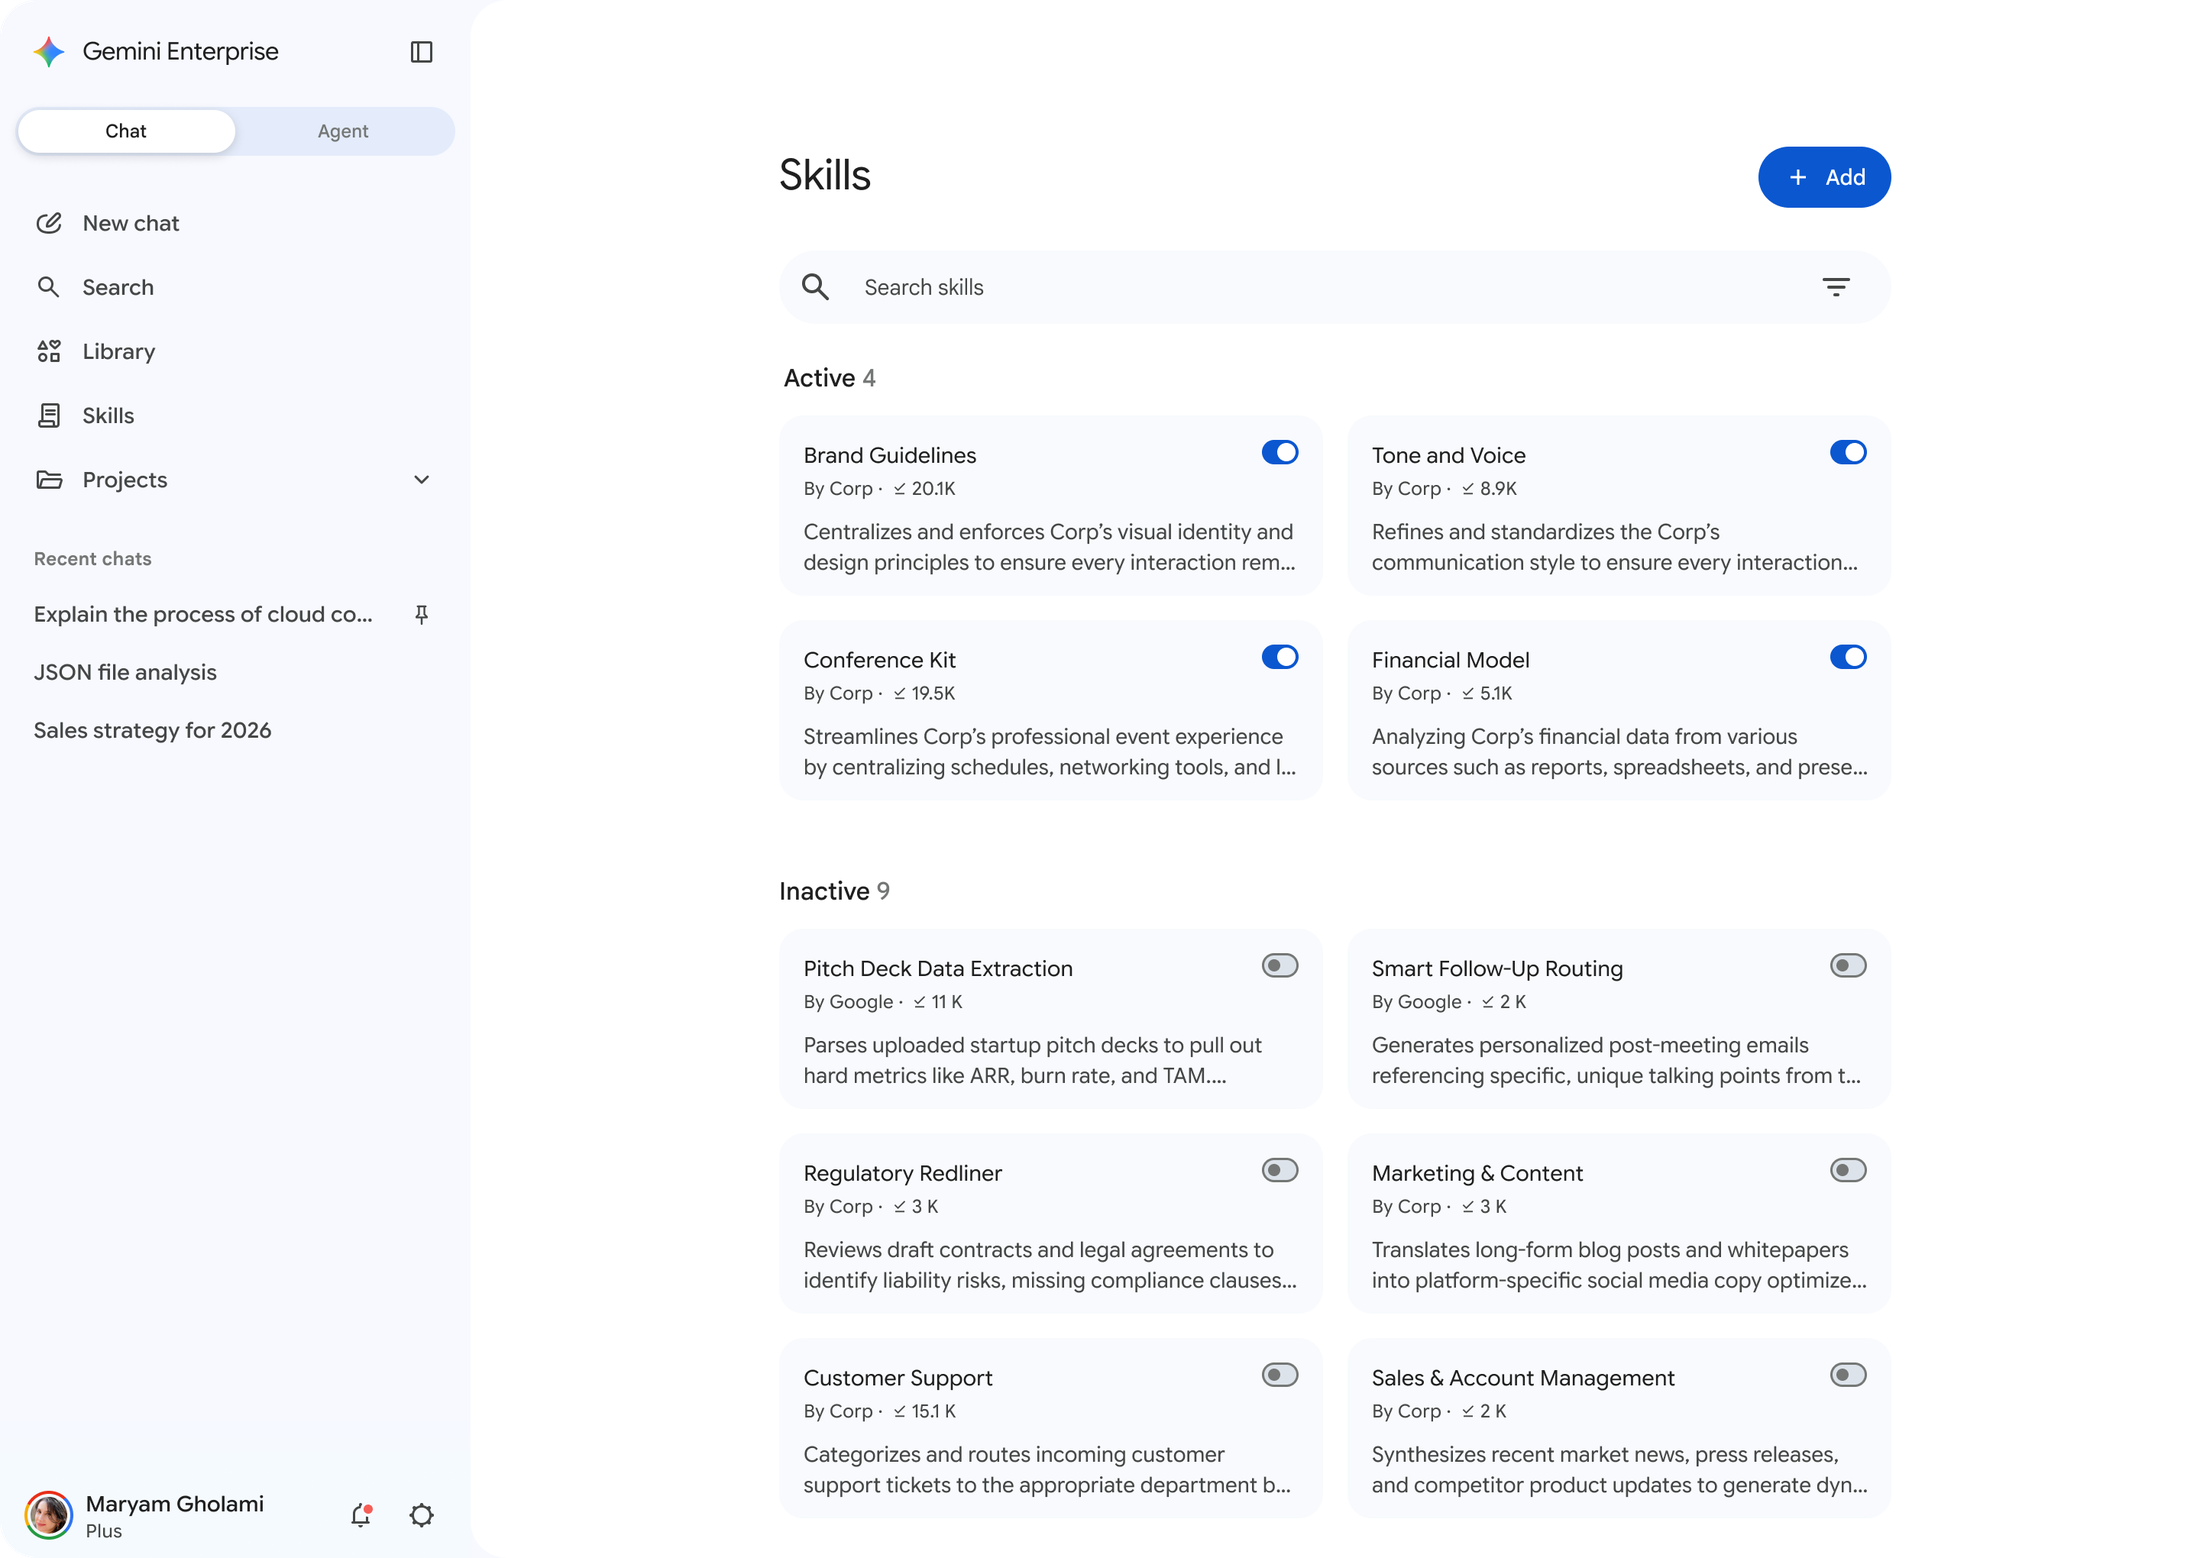Click the Skills document icon
This screenshot has width=2200, height=1558.
coord(49,415)
